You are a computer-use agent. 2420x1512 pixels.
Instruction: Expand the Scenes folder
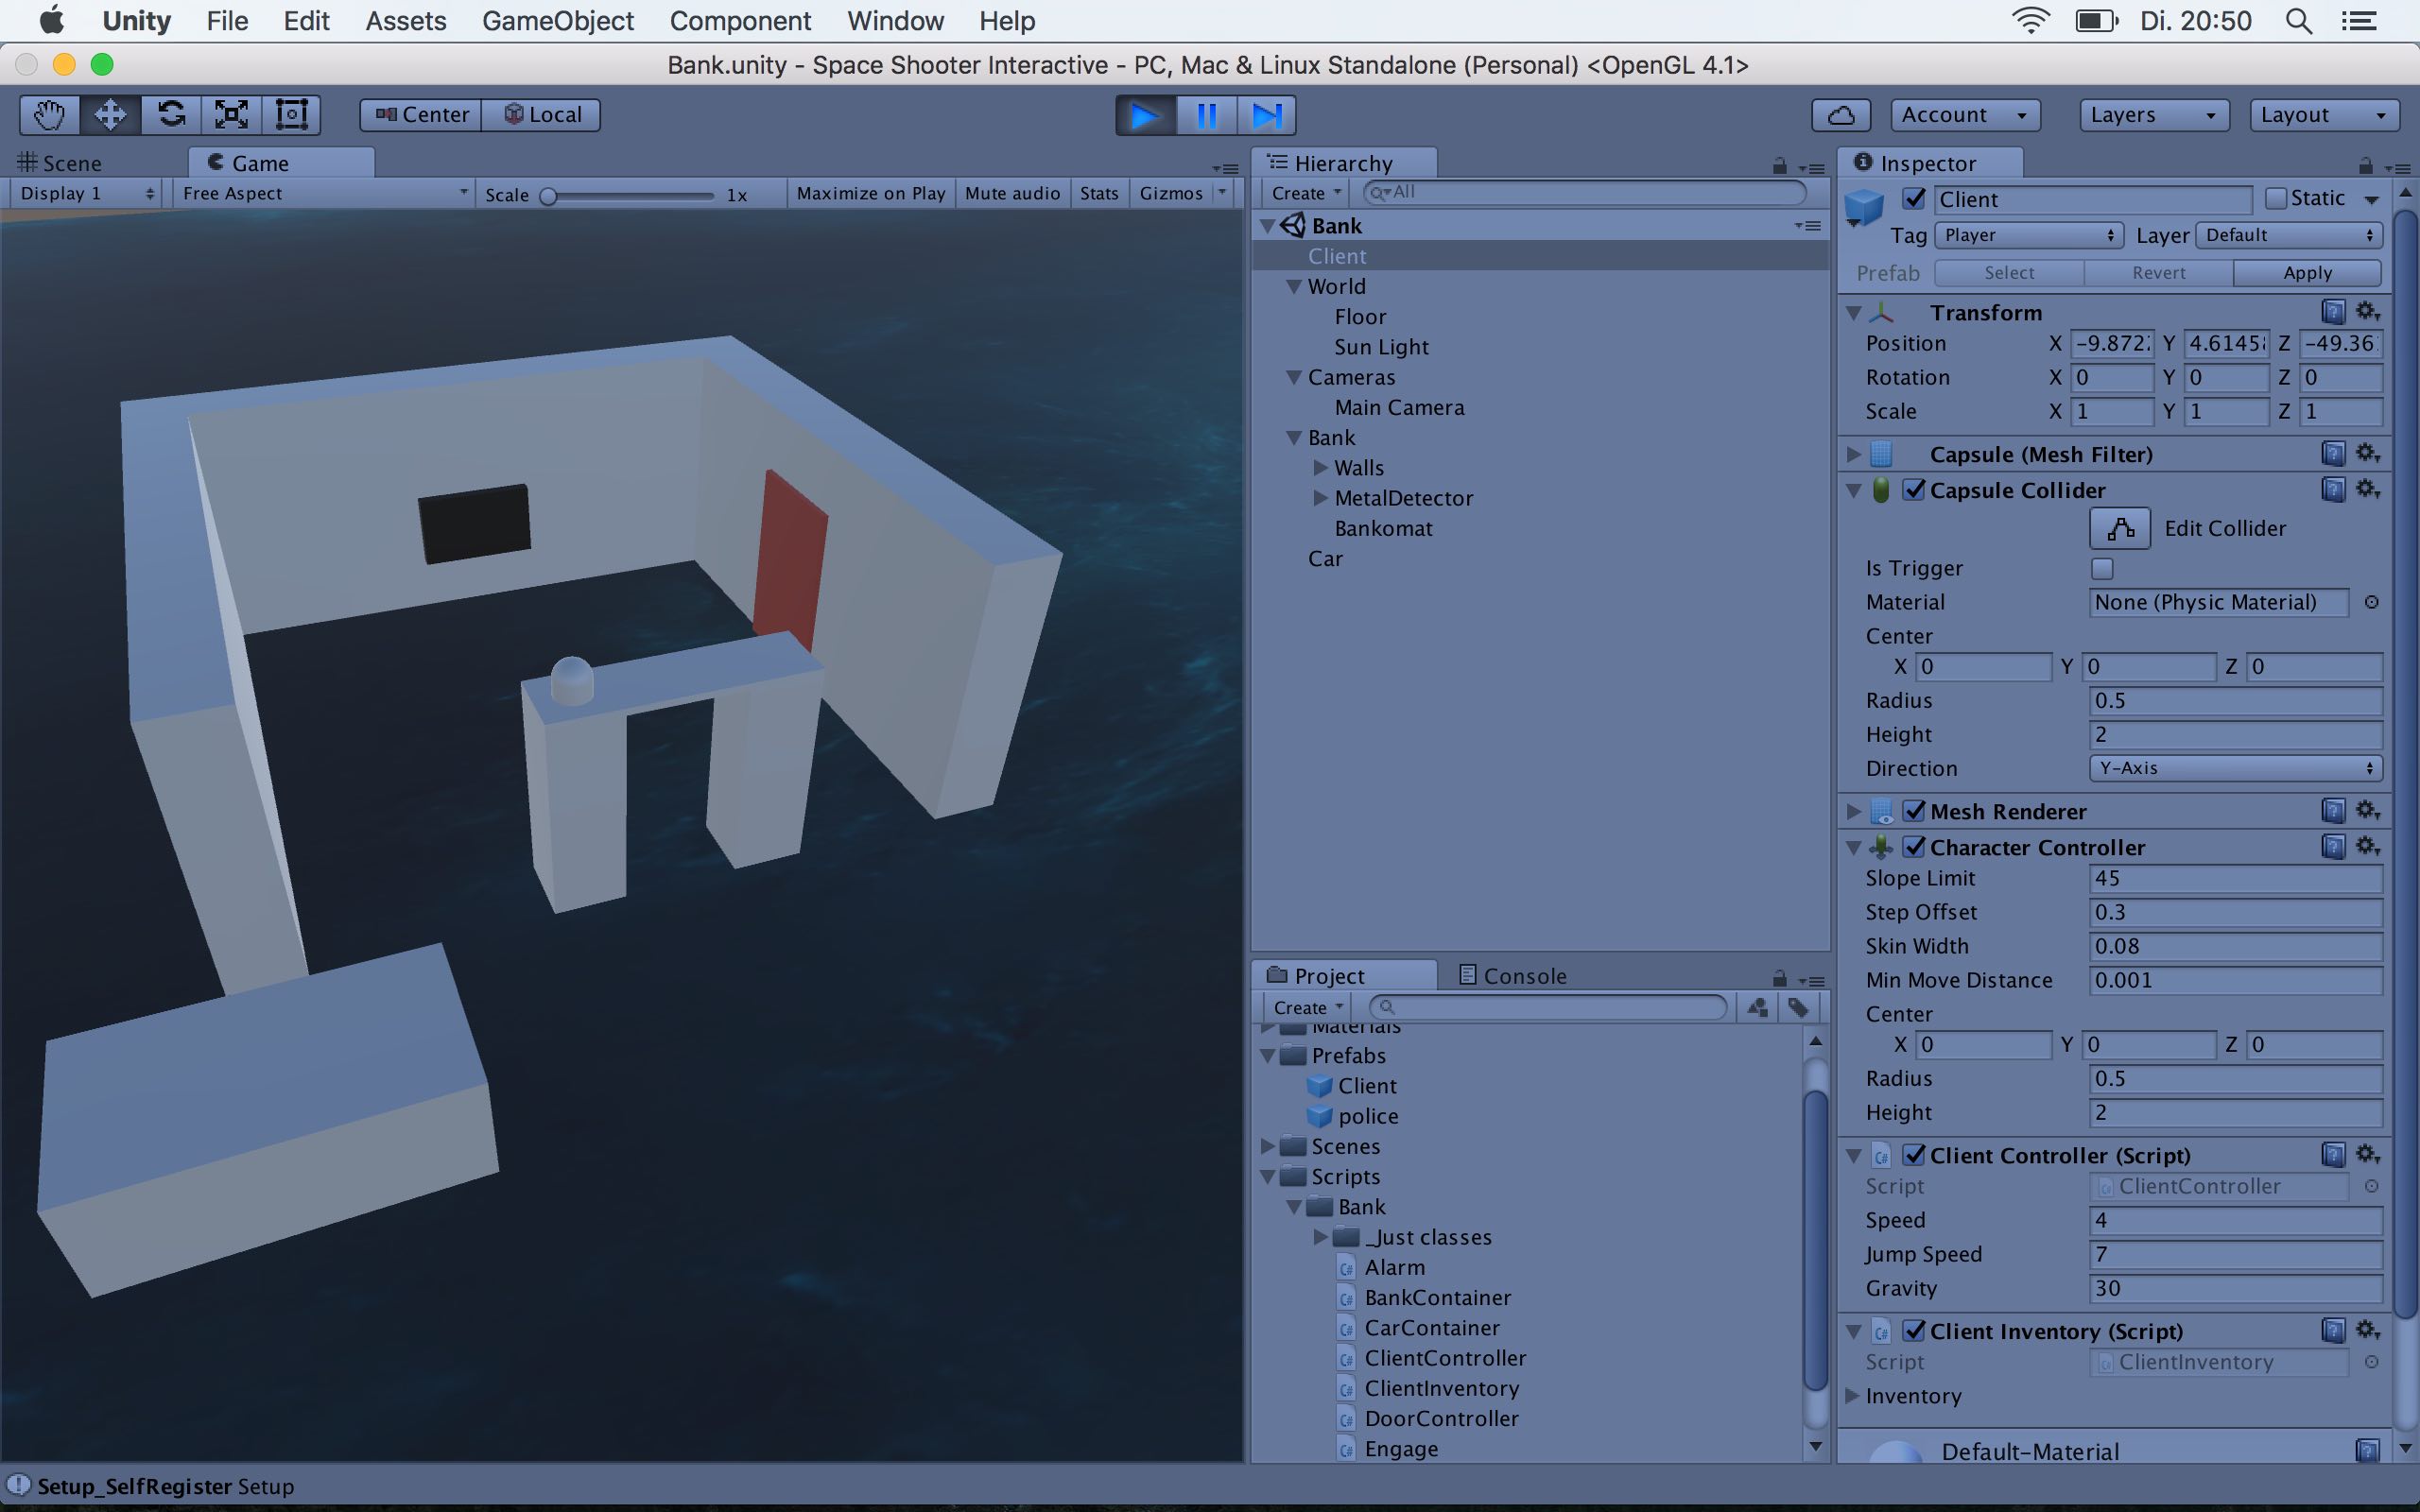pos(1267,1146)
